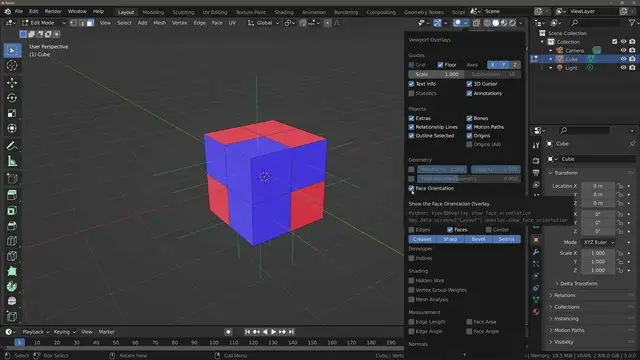
Task: Click frame 100 on the timeline
Action: [214, 342]
